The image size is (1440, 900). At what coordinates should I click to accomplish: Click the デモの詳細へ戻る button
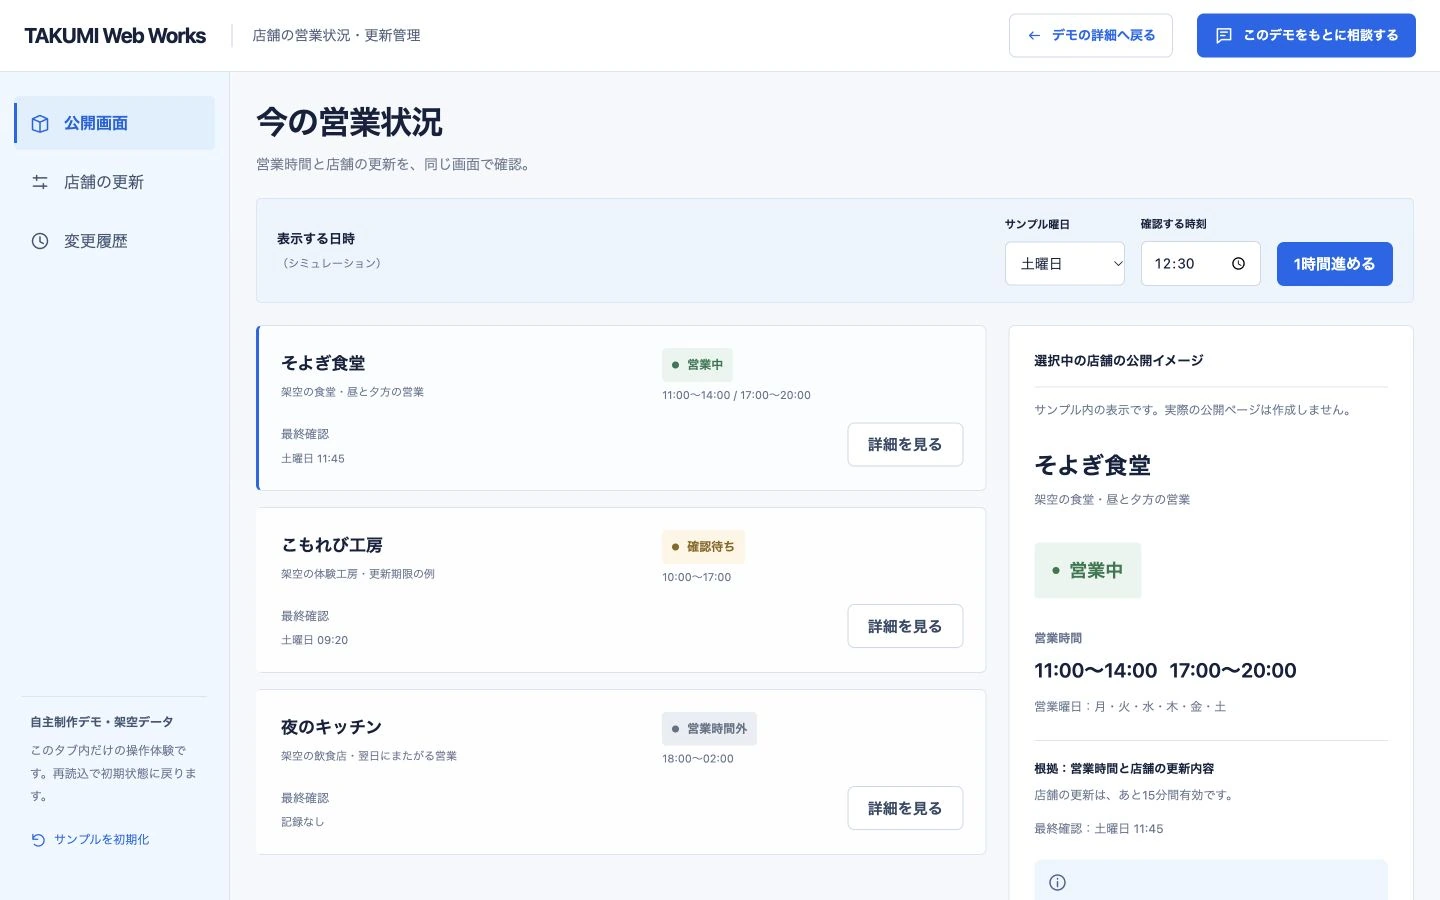[1090, 35]
